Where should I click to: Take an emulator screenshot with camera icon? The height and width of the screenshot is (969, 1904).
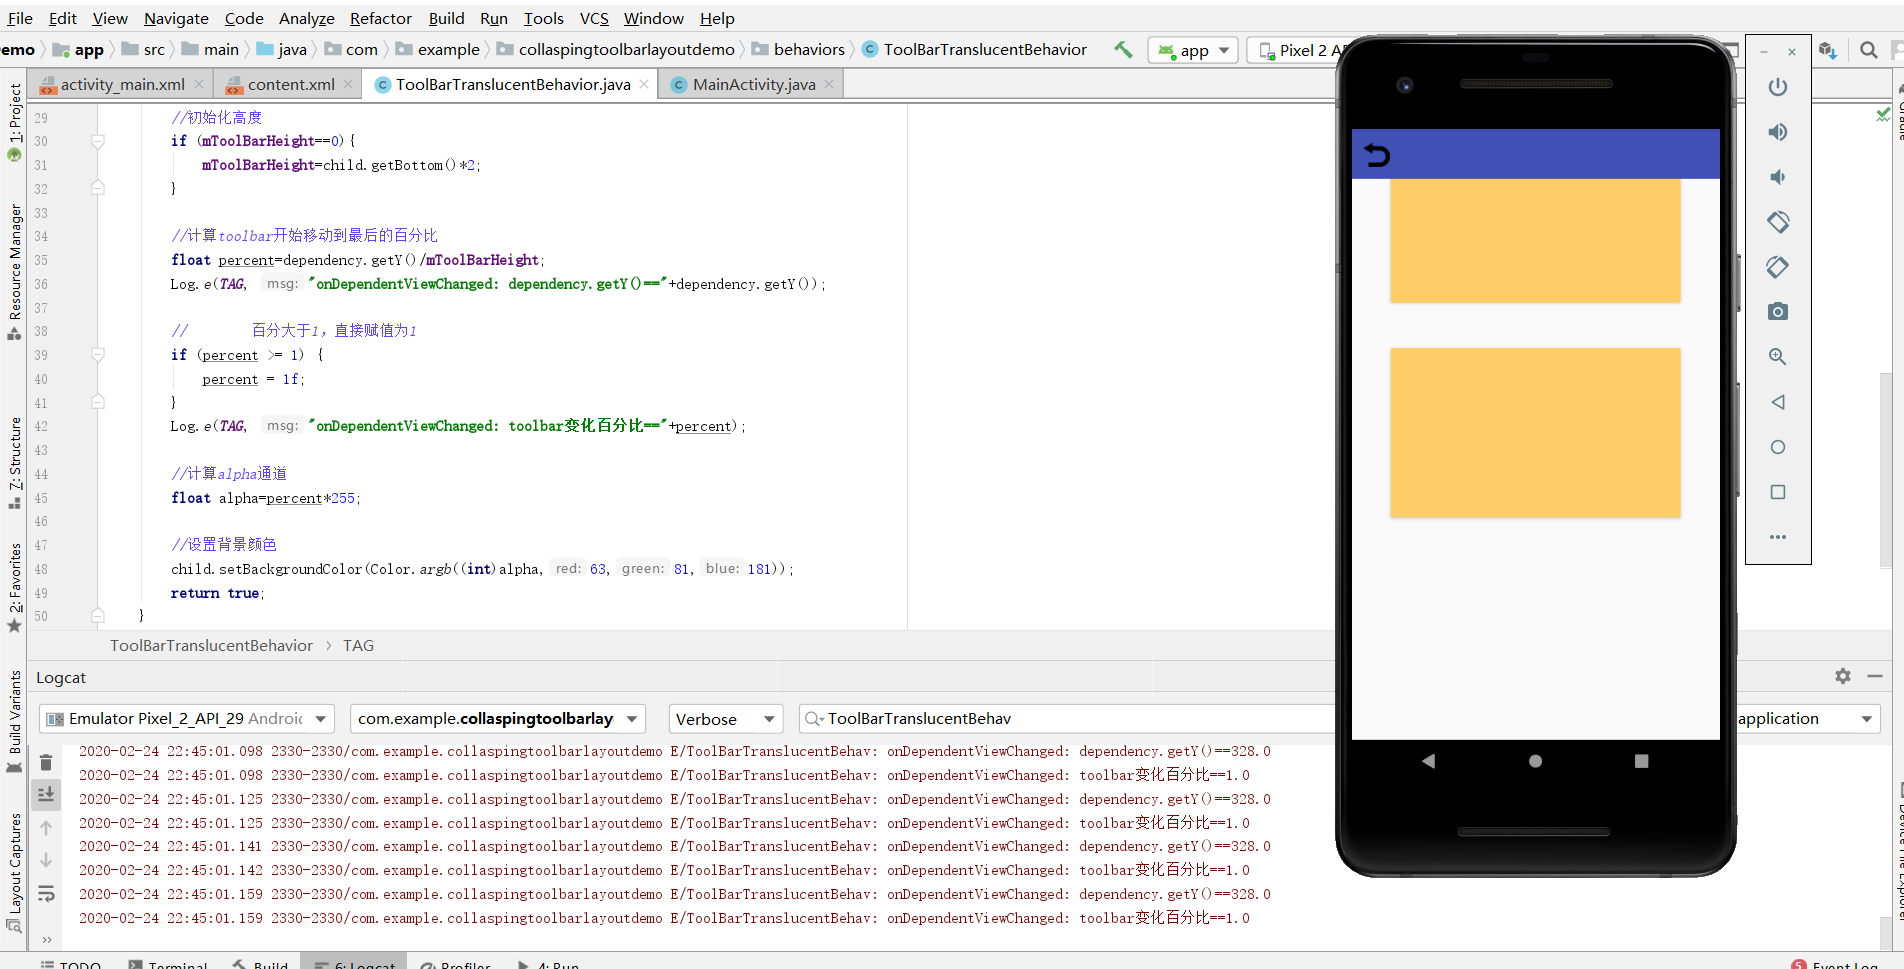pos(1777,312)
